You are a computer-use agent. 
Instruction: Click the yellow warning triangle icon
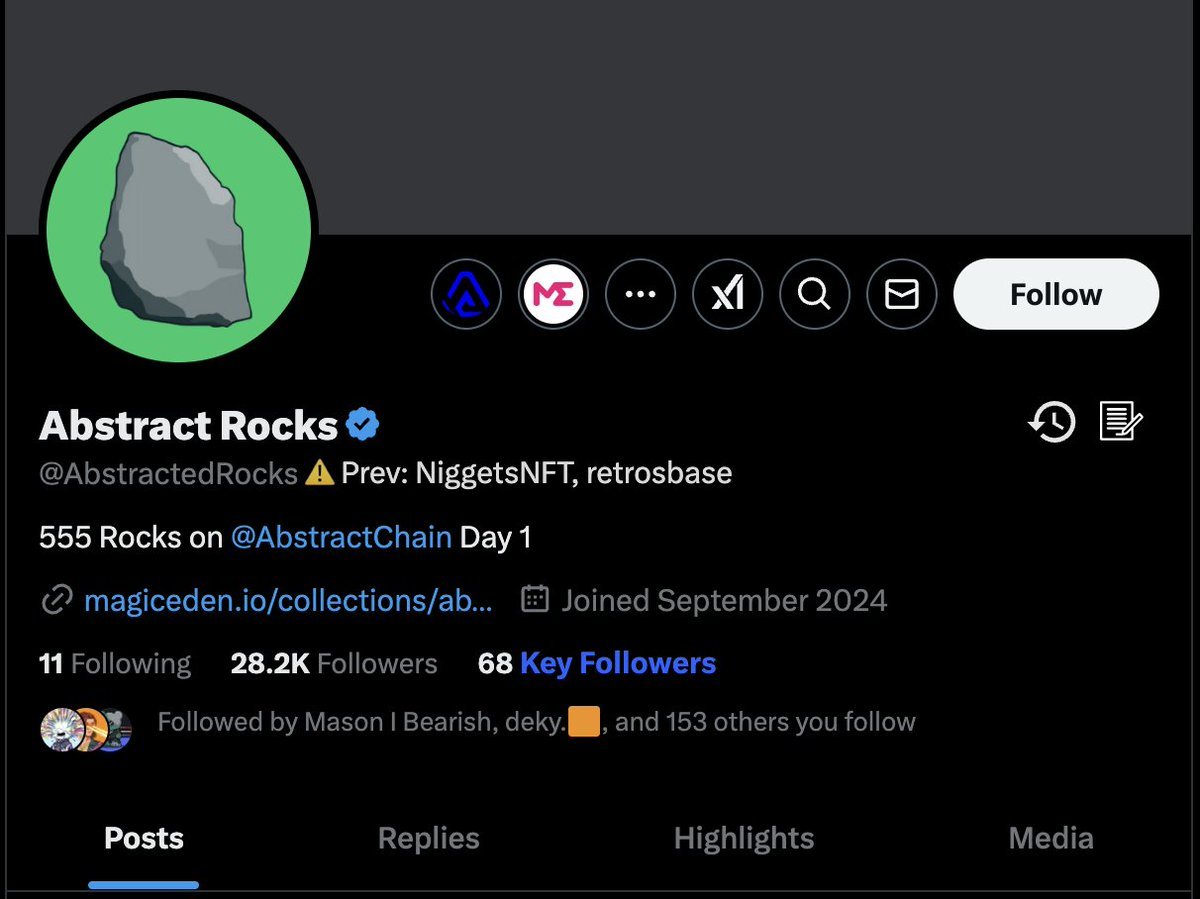319,472
